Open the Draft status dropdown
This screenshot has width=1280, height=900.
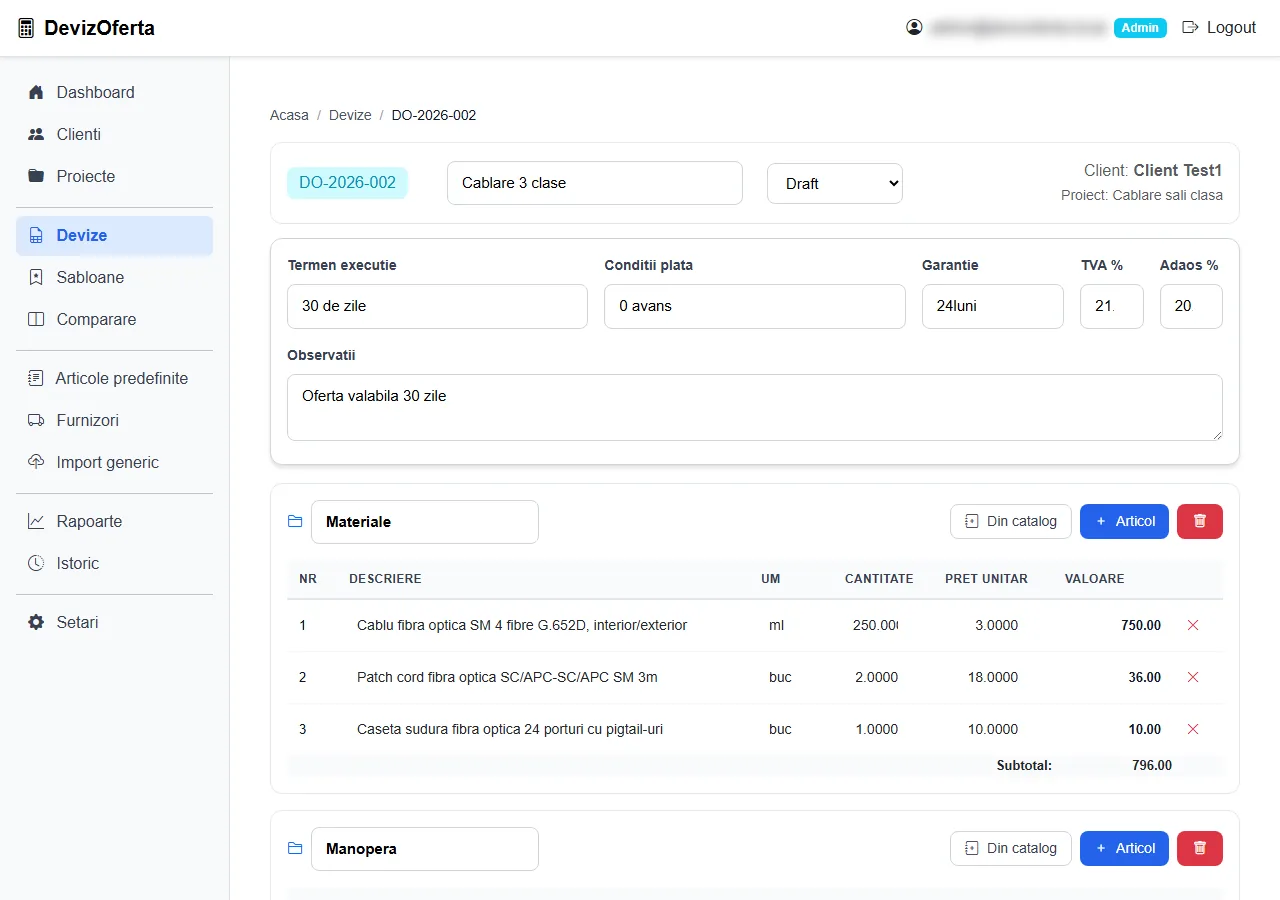835,183
